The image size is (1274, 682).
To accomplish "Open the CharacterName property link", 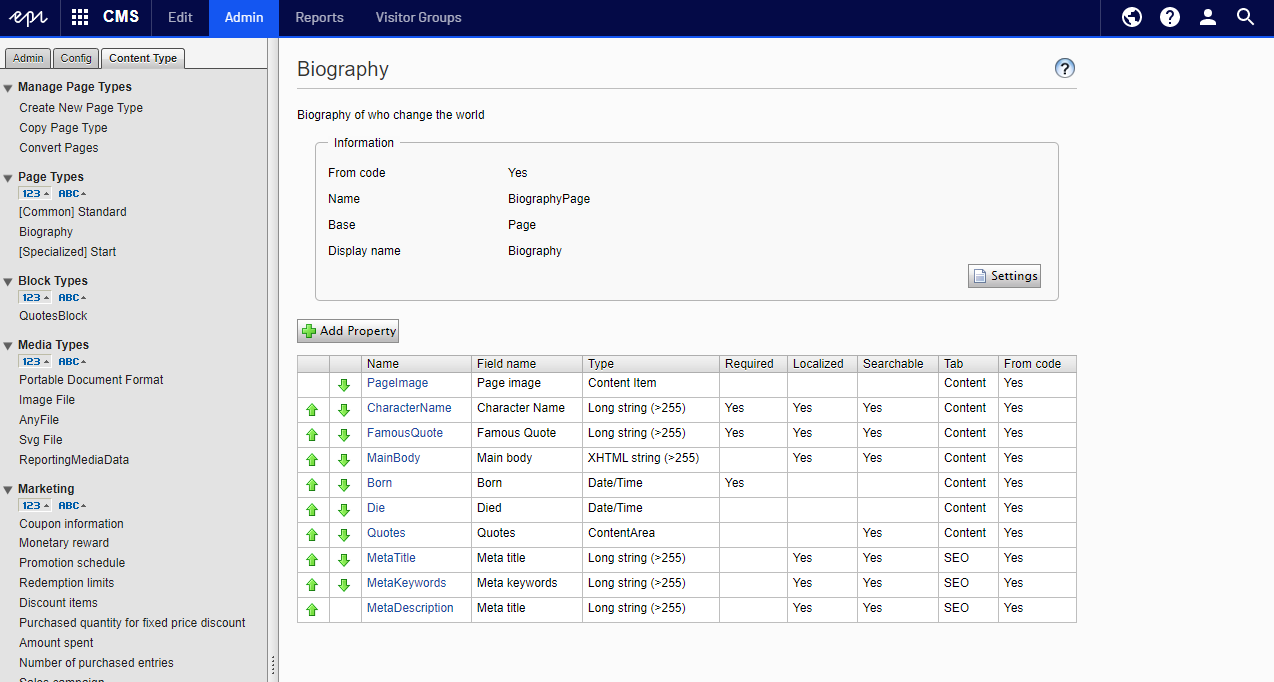I will tap(409, 408).
